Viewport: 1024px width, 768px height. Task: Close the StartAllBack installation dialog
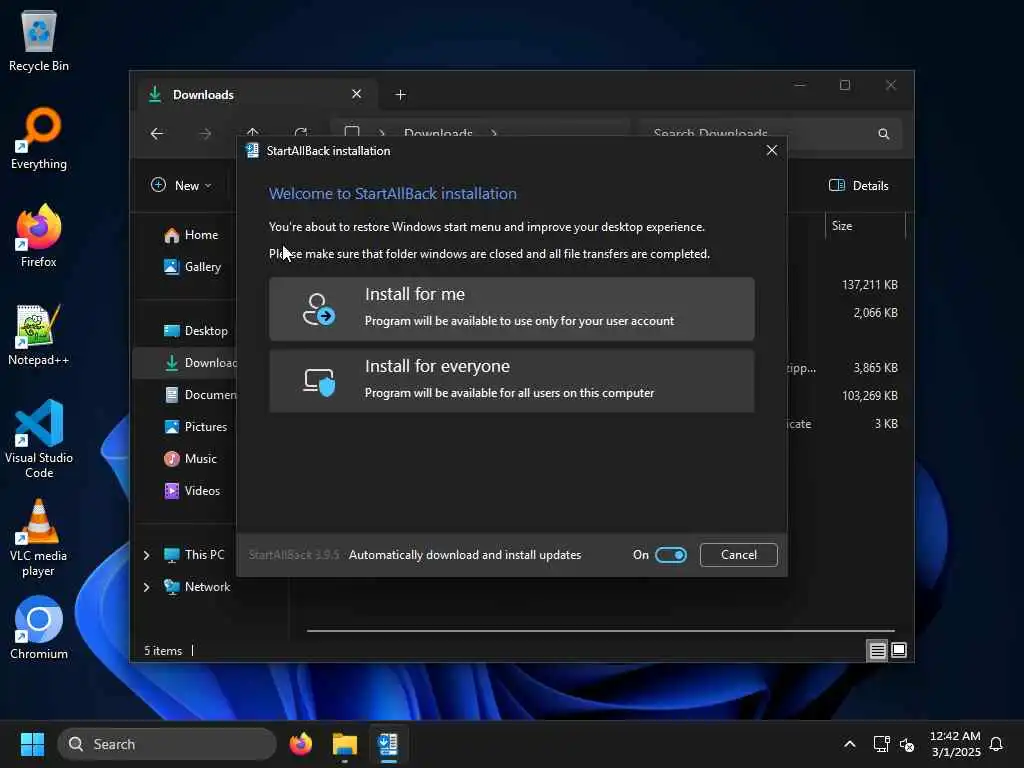(771, 150)
